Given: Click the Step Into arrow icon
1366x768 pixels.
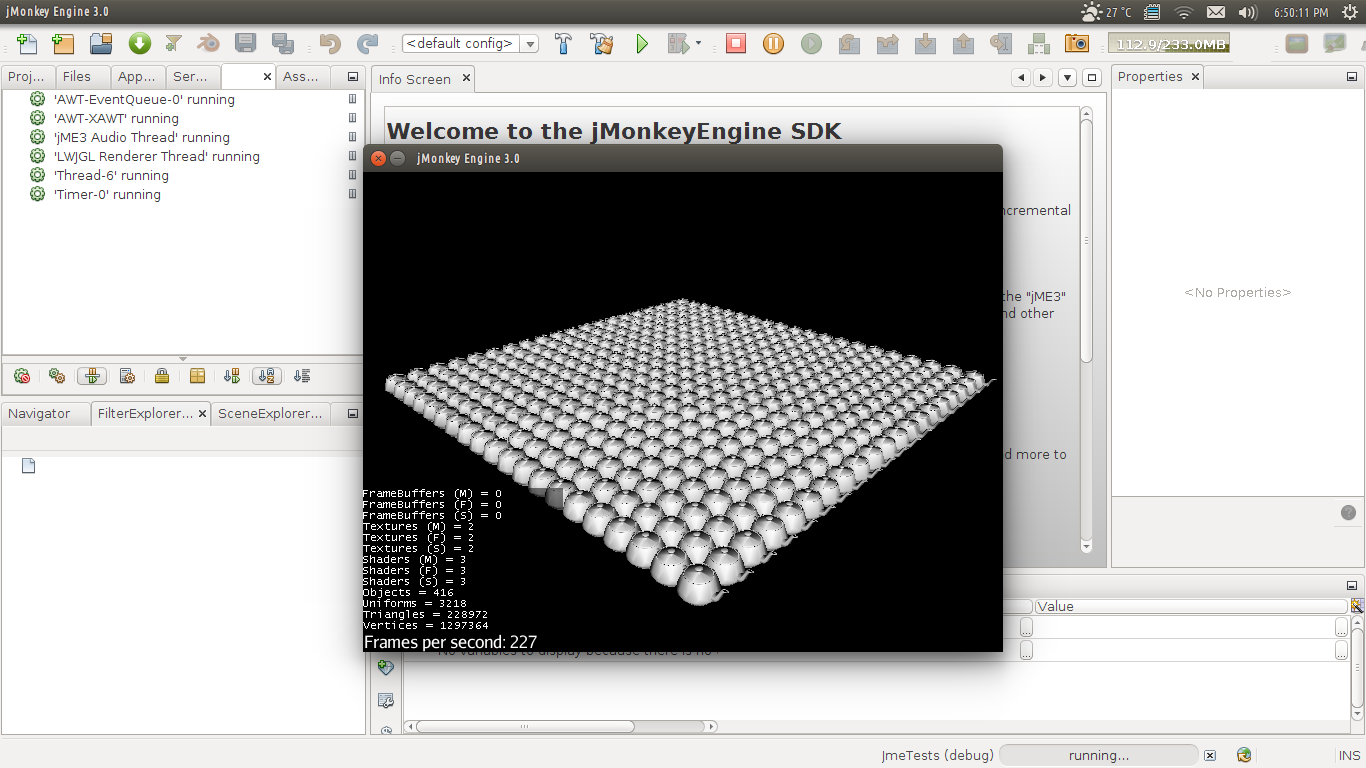Looking at the screenshot, I should click(925, 43).
